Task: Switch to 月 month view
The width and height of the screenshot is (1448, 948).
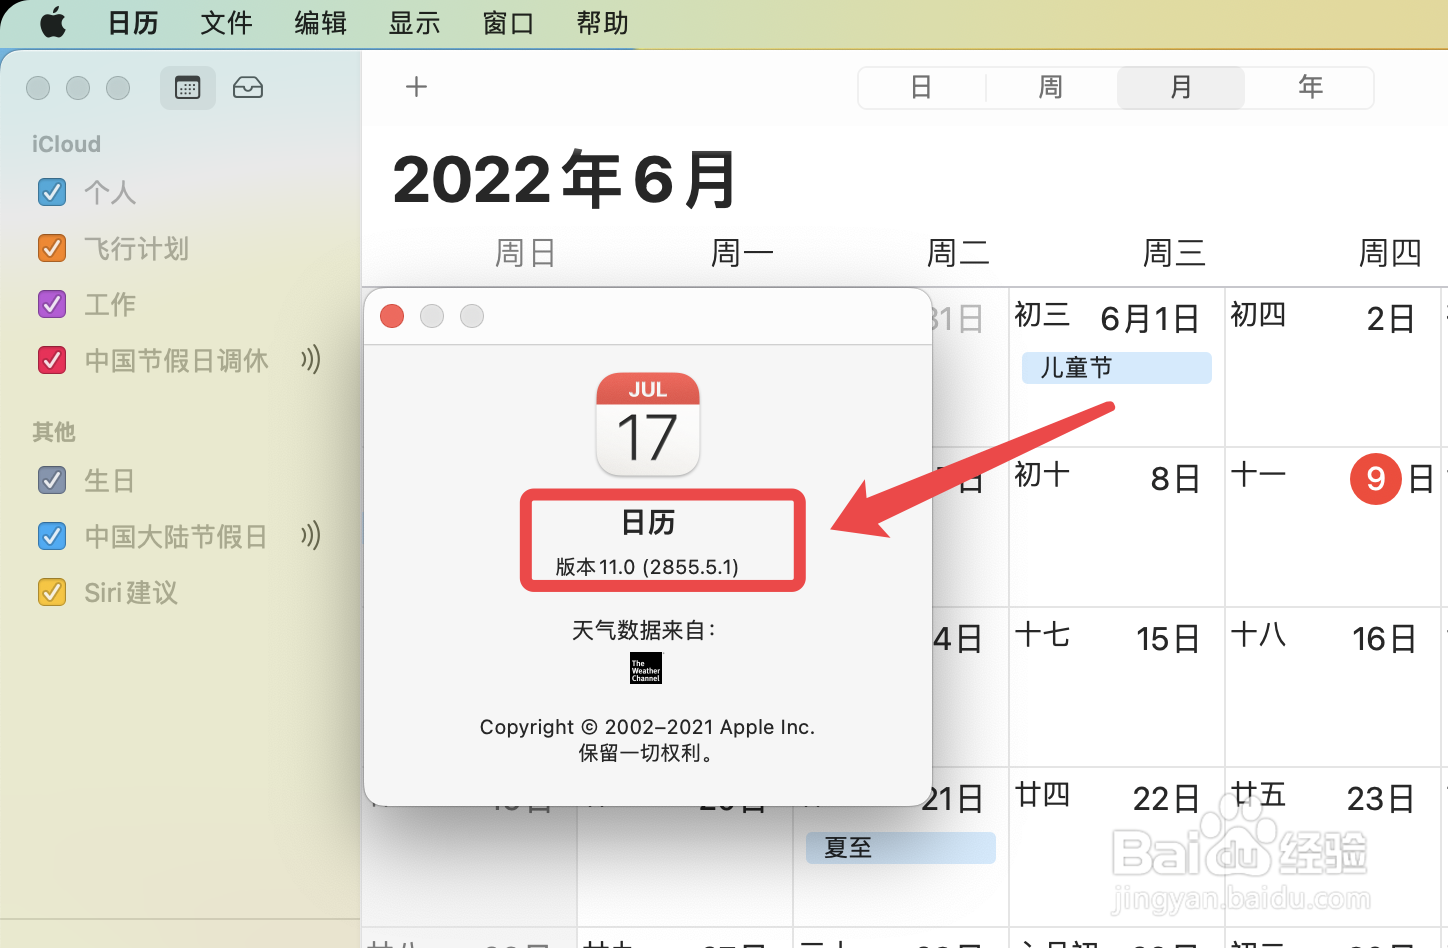Action: tap(1181, 88)
